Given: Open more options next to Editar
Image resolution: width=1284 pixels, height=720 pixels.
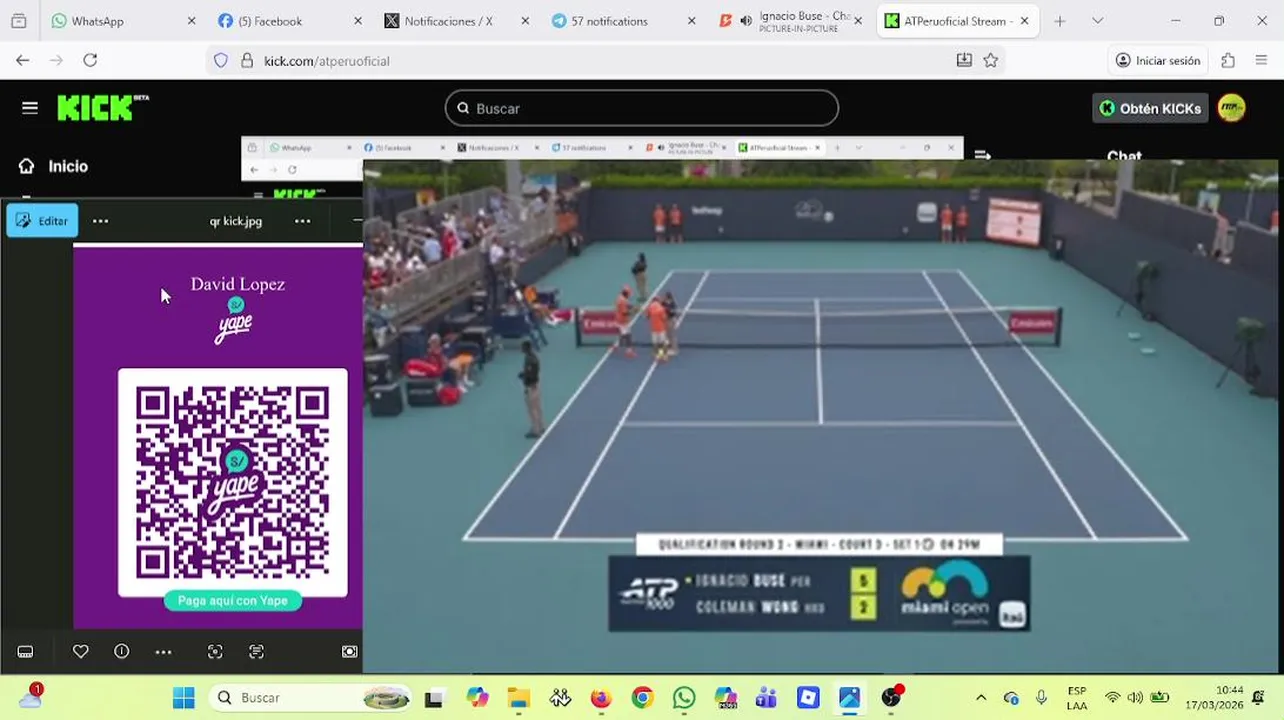Looking at the screenshot, I should pyautogui.click(x=100, y=221).
